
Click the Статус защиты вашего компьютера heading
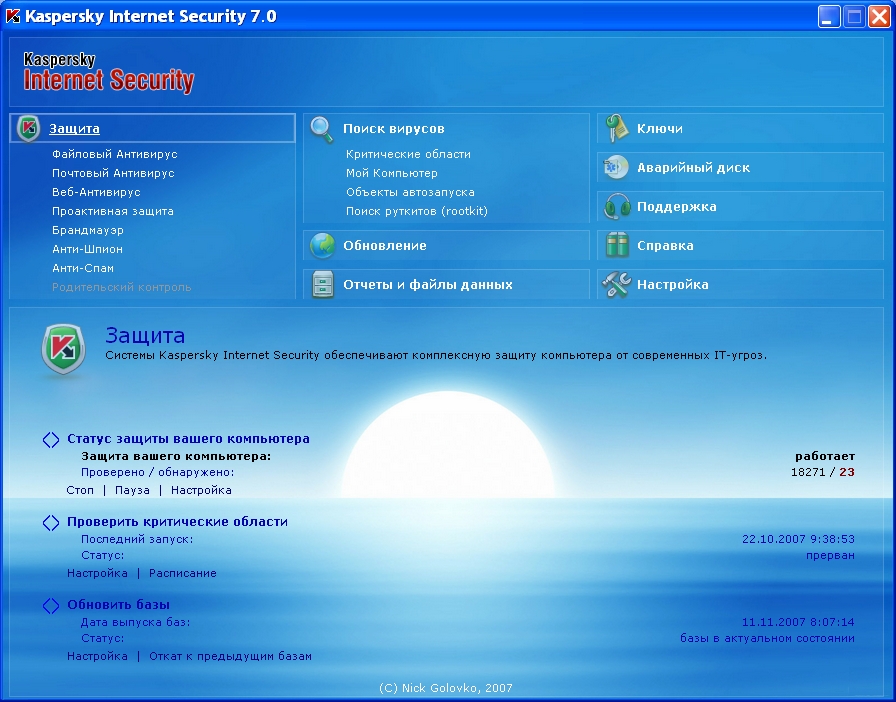pyautogui.click(x=189, y=438)
